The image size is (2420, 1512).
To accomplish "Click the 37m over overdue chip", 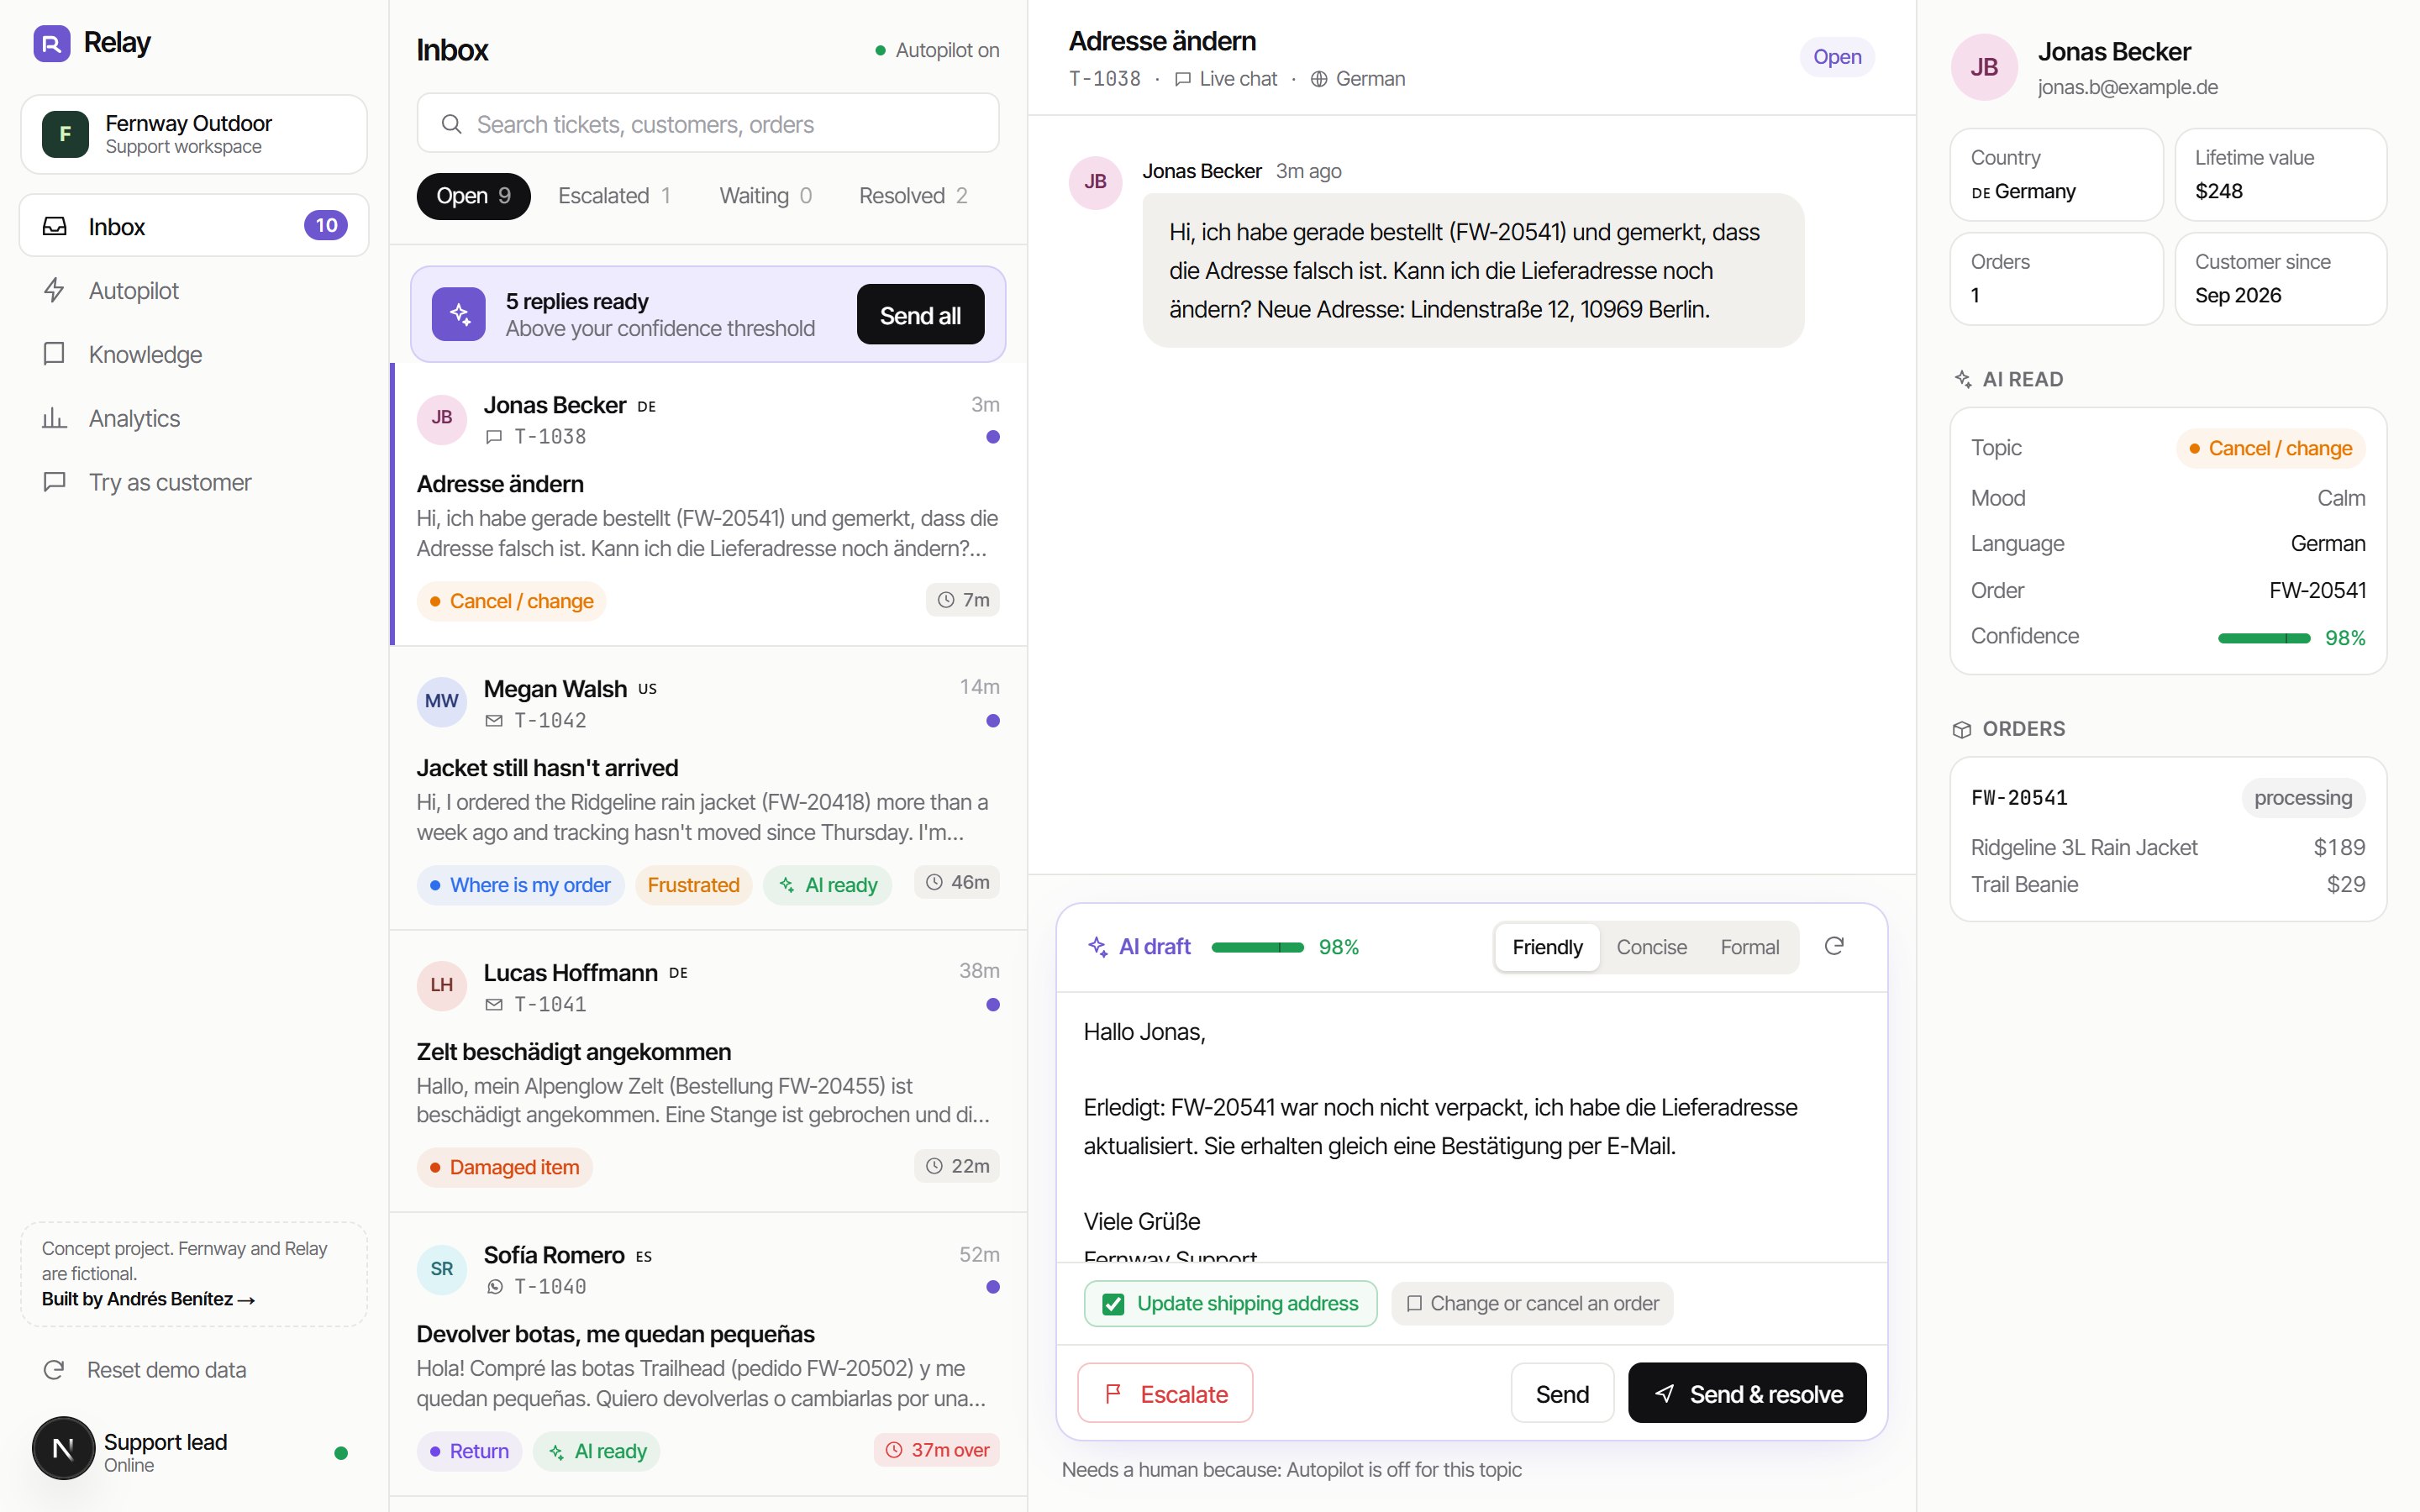I will tap(937, 1450).
